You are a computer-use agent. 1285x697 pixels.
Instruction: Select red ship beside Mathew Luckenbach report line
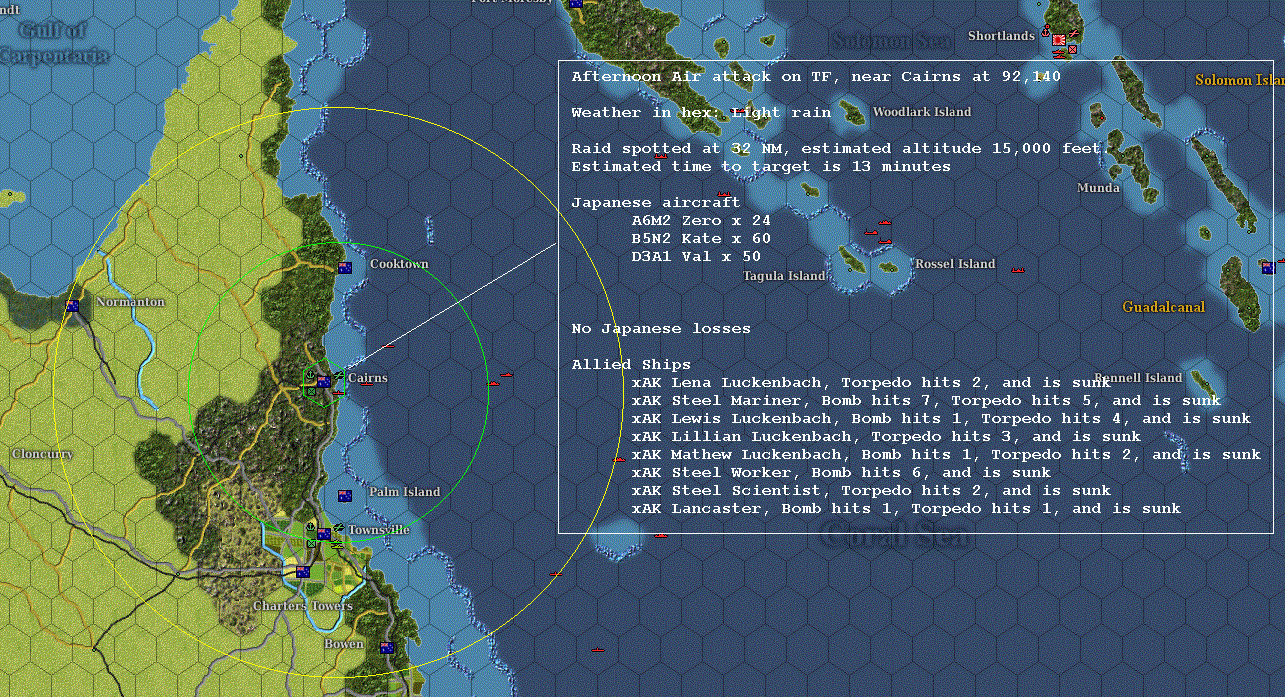(619, 459)
